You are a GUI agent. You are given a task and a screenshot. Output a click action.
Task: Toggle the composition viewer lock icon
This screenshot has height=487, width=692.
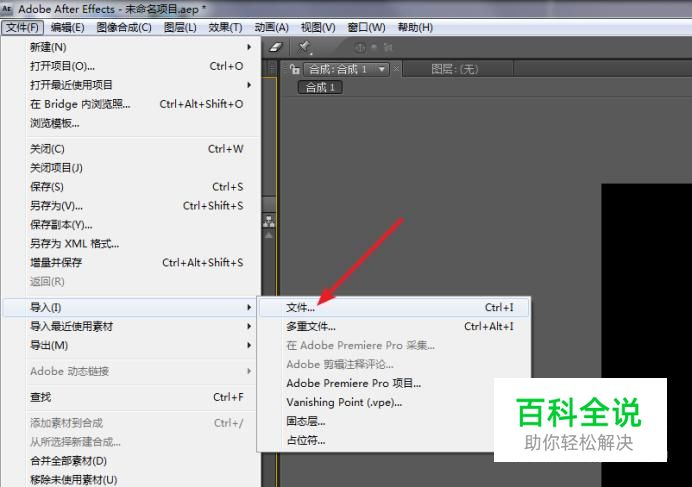[294, 69]
